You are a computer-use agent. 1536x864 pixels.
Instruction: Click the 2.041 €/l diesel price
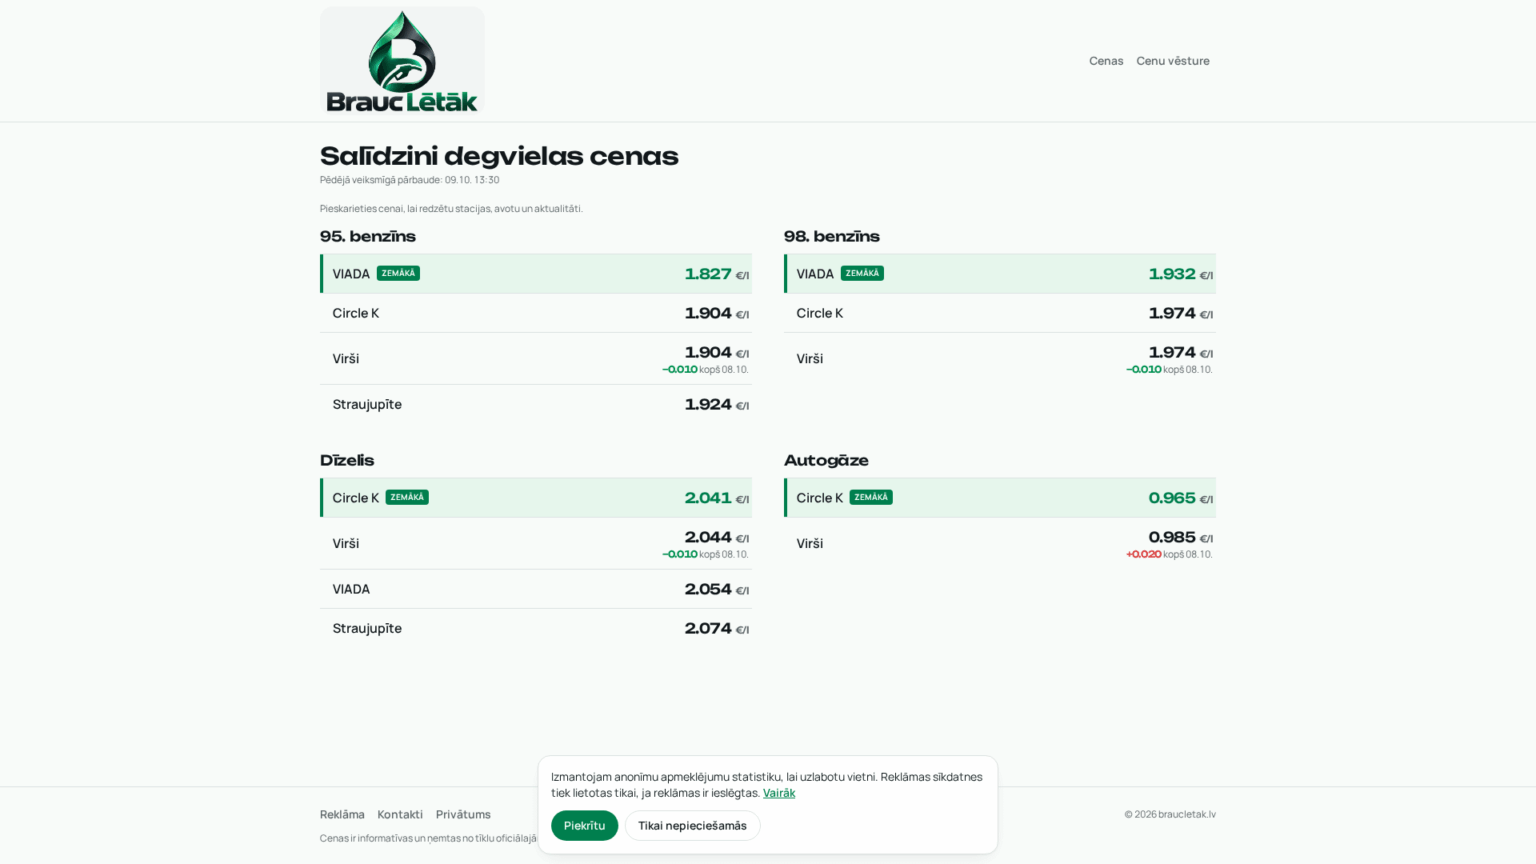pyautogui.click(x=717, y=498)
